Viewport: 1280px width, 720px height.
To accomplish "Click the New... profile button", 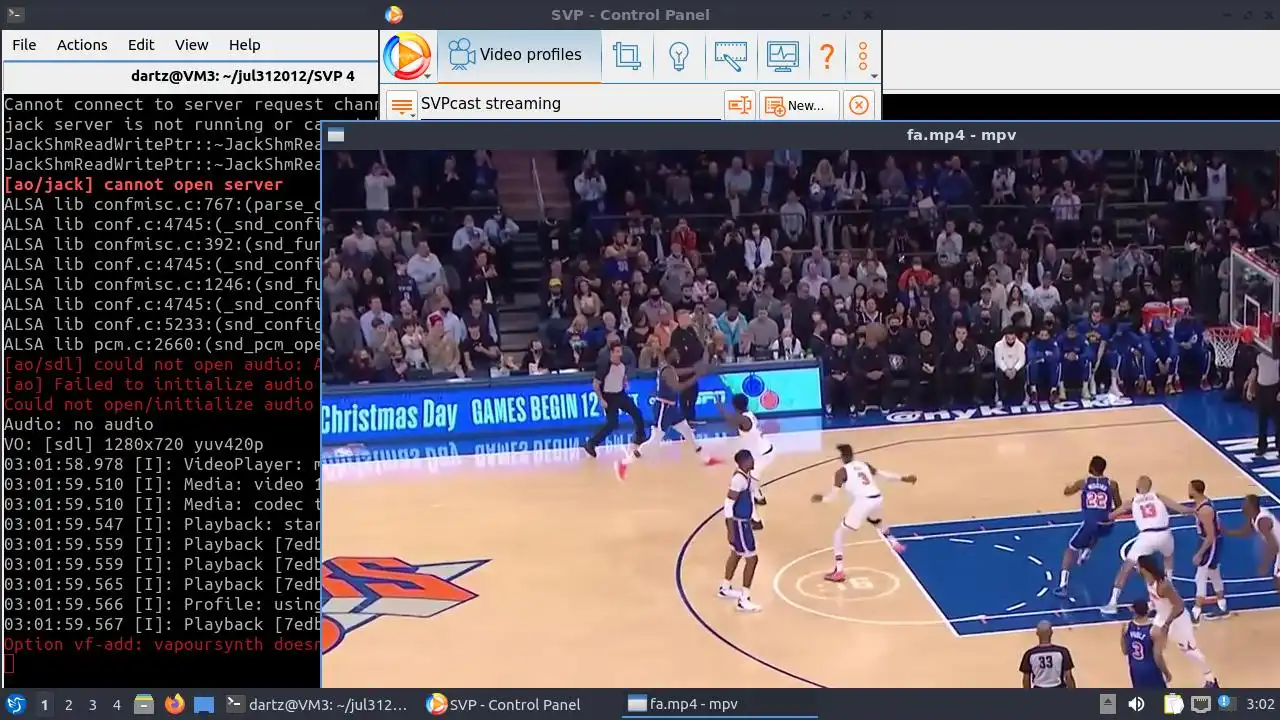I will point(799,105).
